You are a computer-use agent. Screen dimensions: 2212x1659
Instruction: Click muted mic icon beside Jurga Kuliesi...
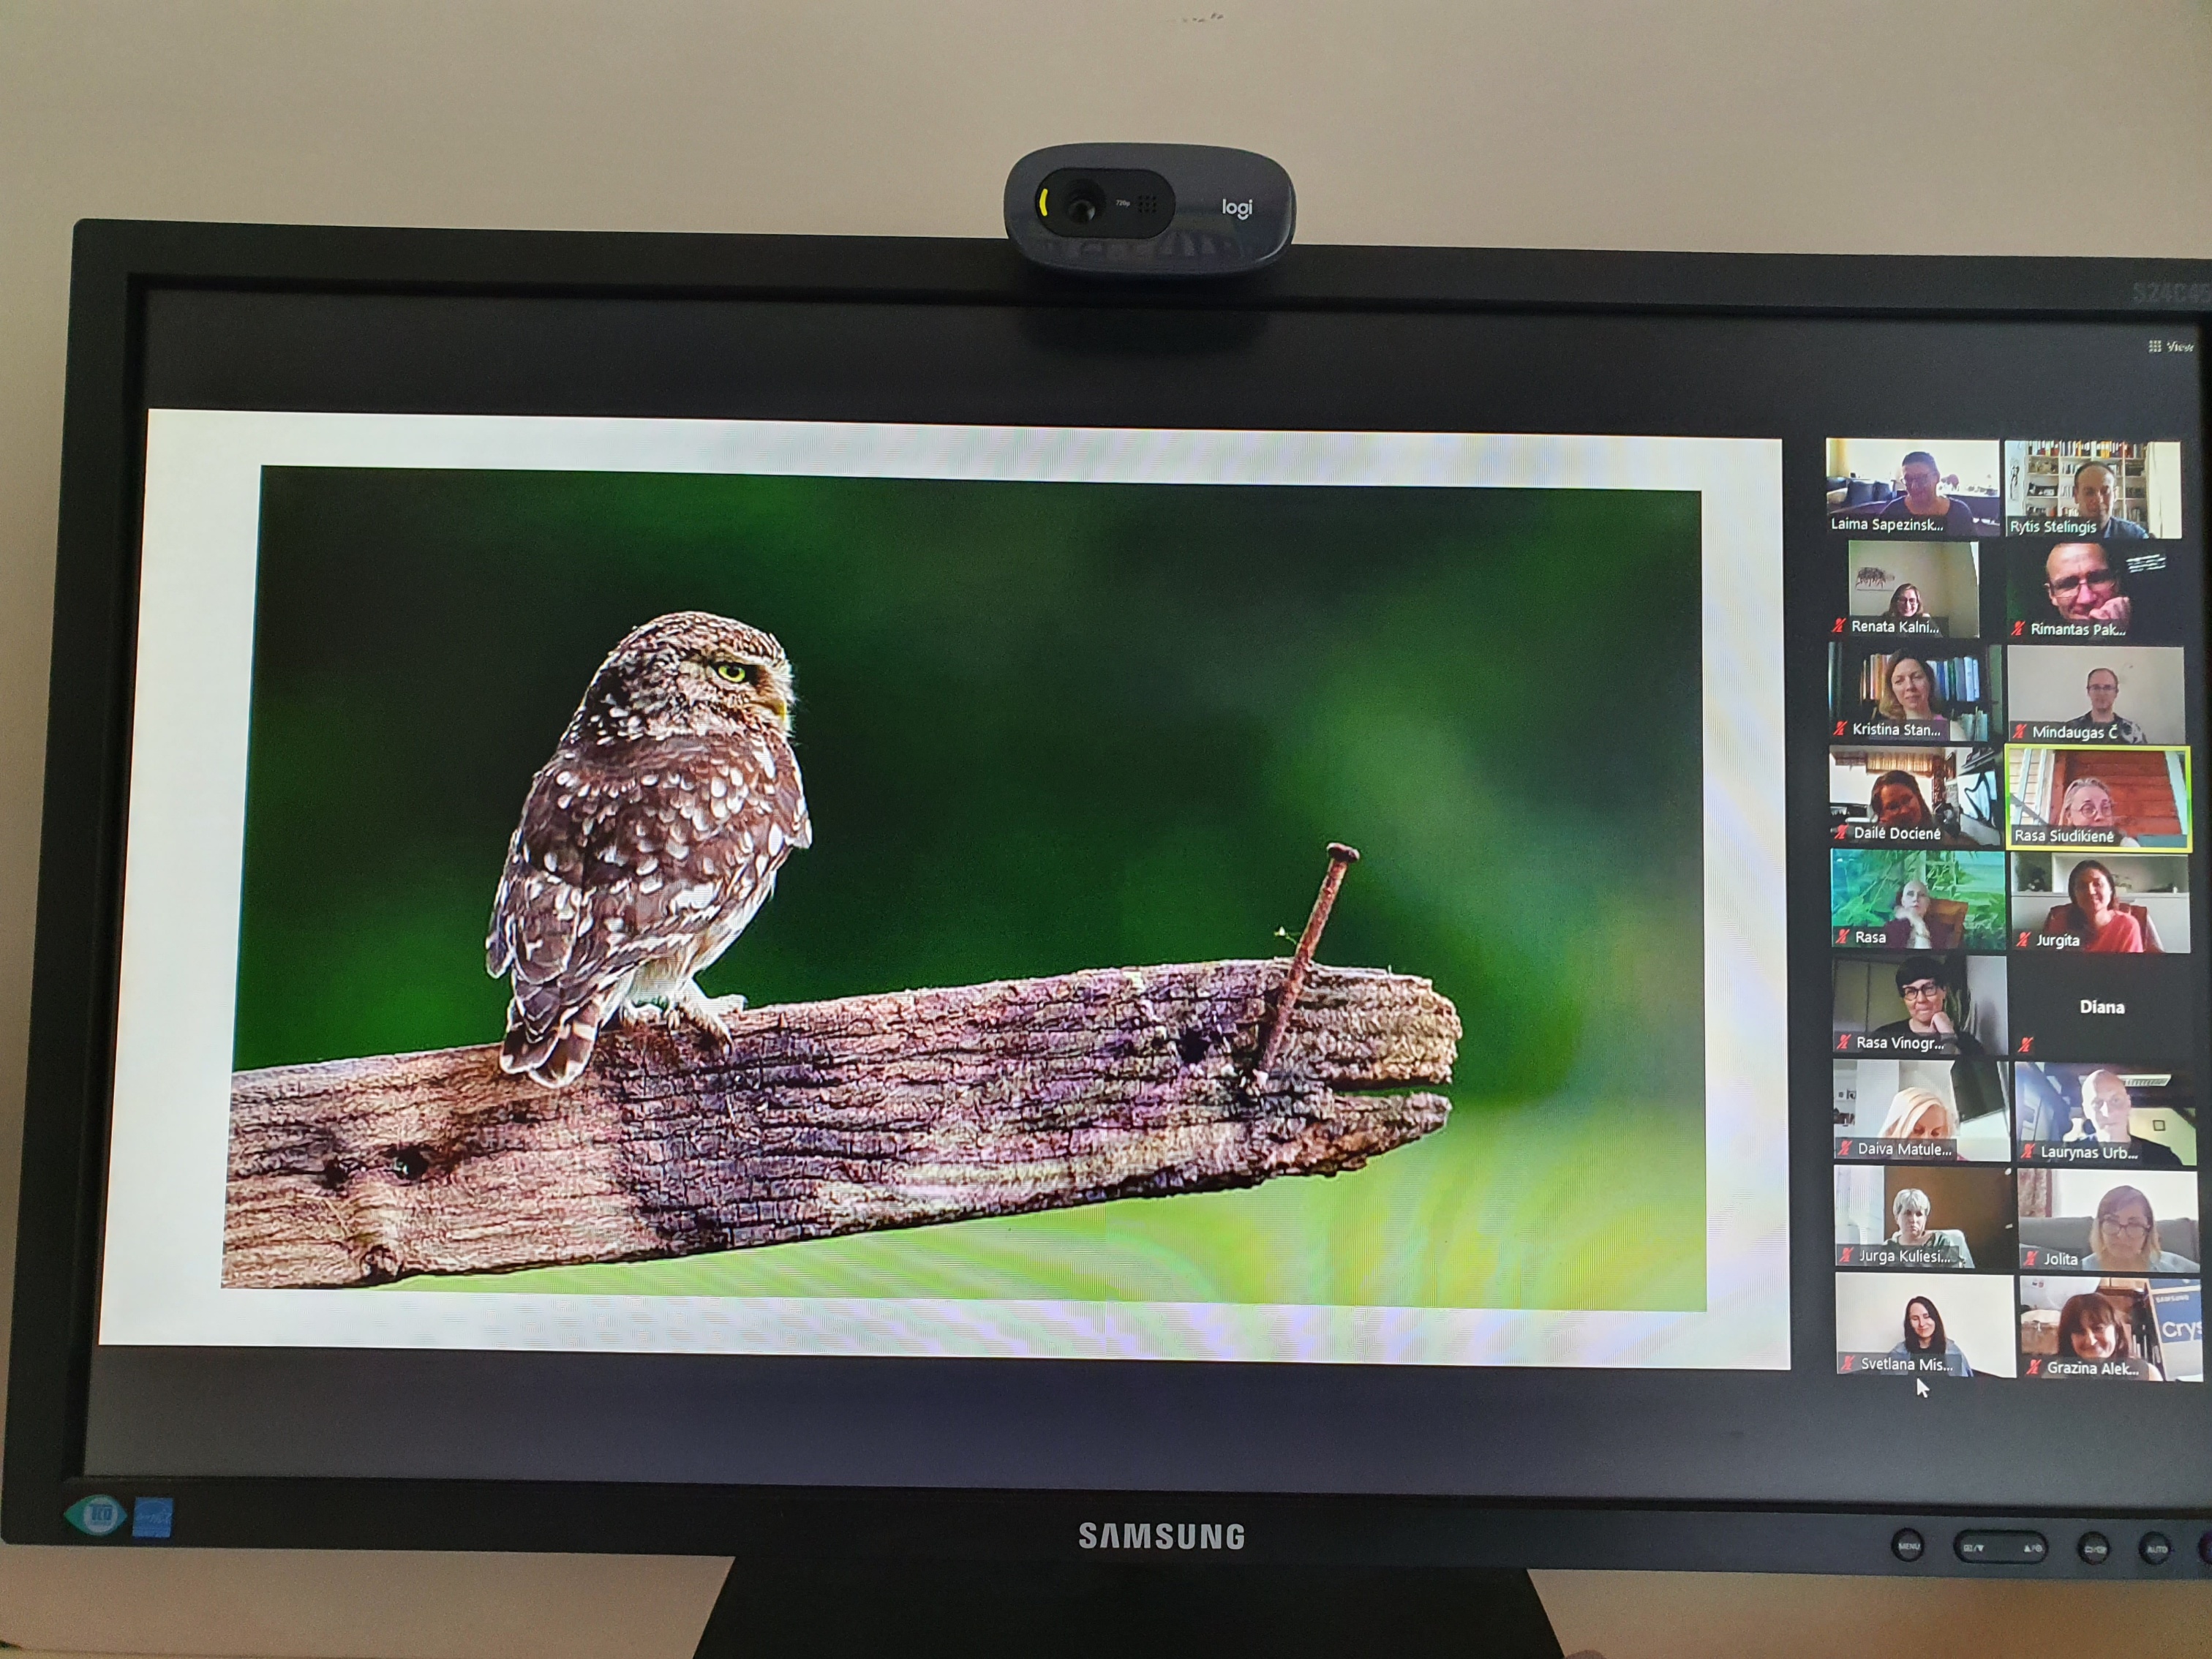[x=1847, y=1256]
